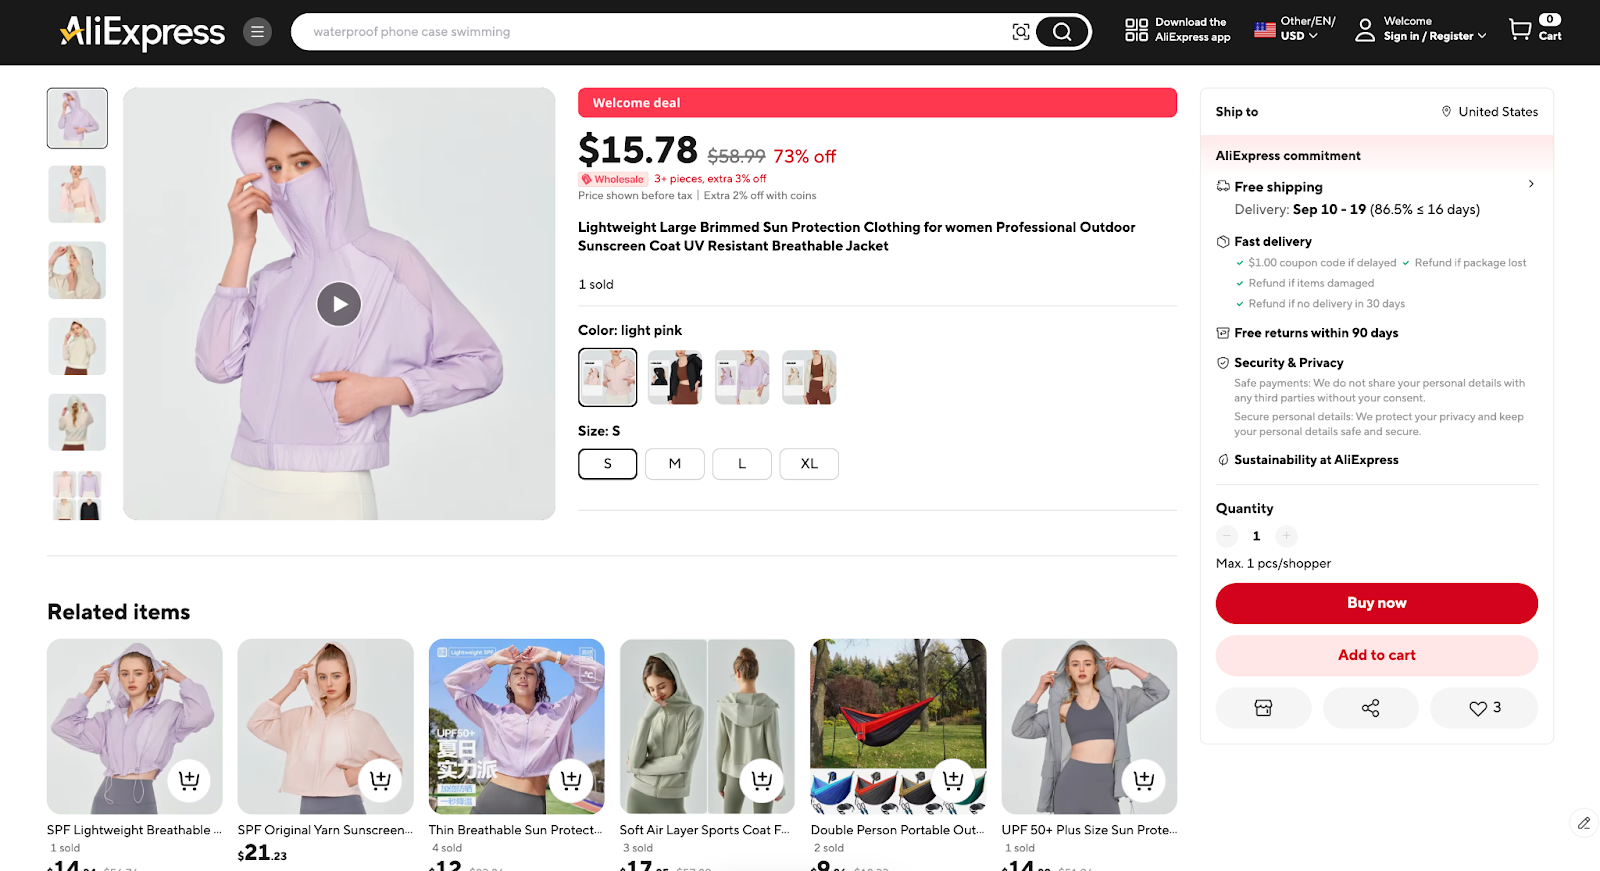Open UPF 50+ Plus Size Sun item
This screenshot has width=1600, height=871.
[x=1089, y=726]
